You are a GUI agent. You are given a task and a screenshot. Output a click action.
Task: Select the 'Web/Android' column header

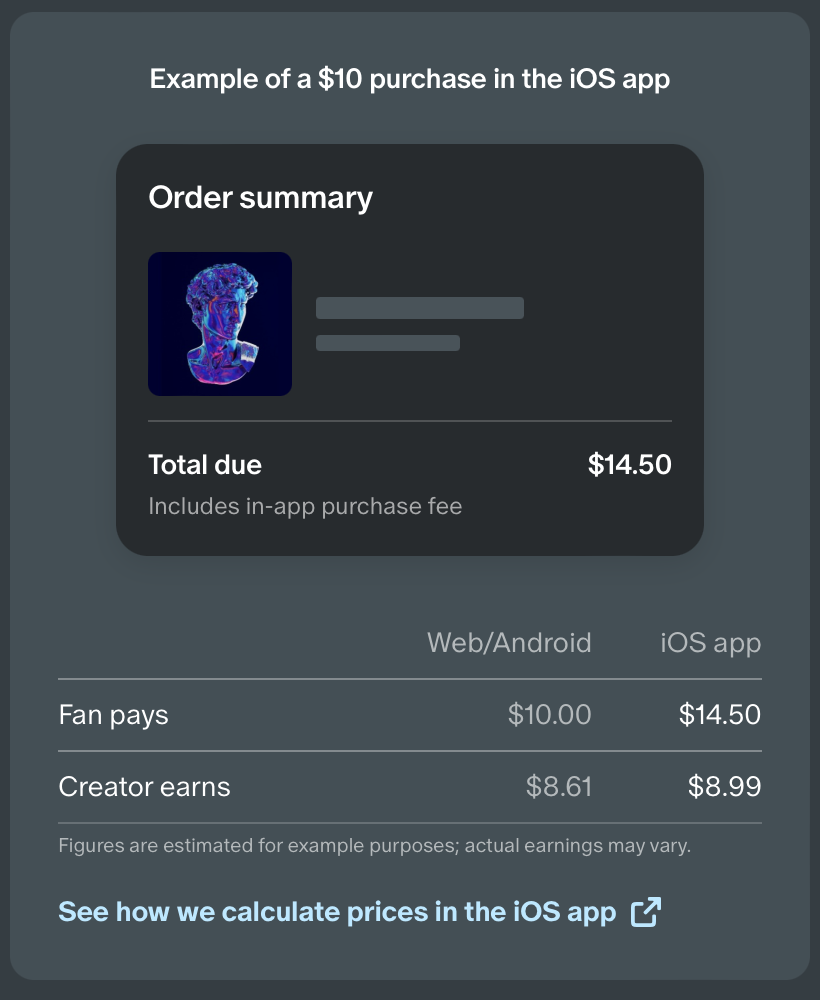pos(509,642)
